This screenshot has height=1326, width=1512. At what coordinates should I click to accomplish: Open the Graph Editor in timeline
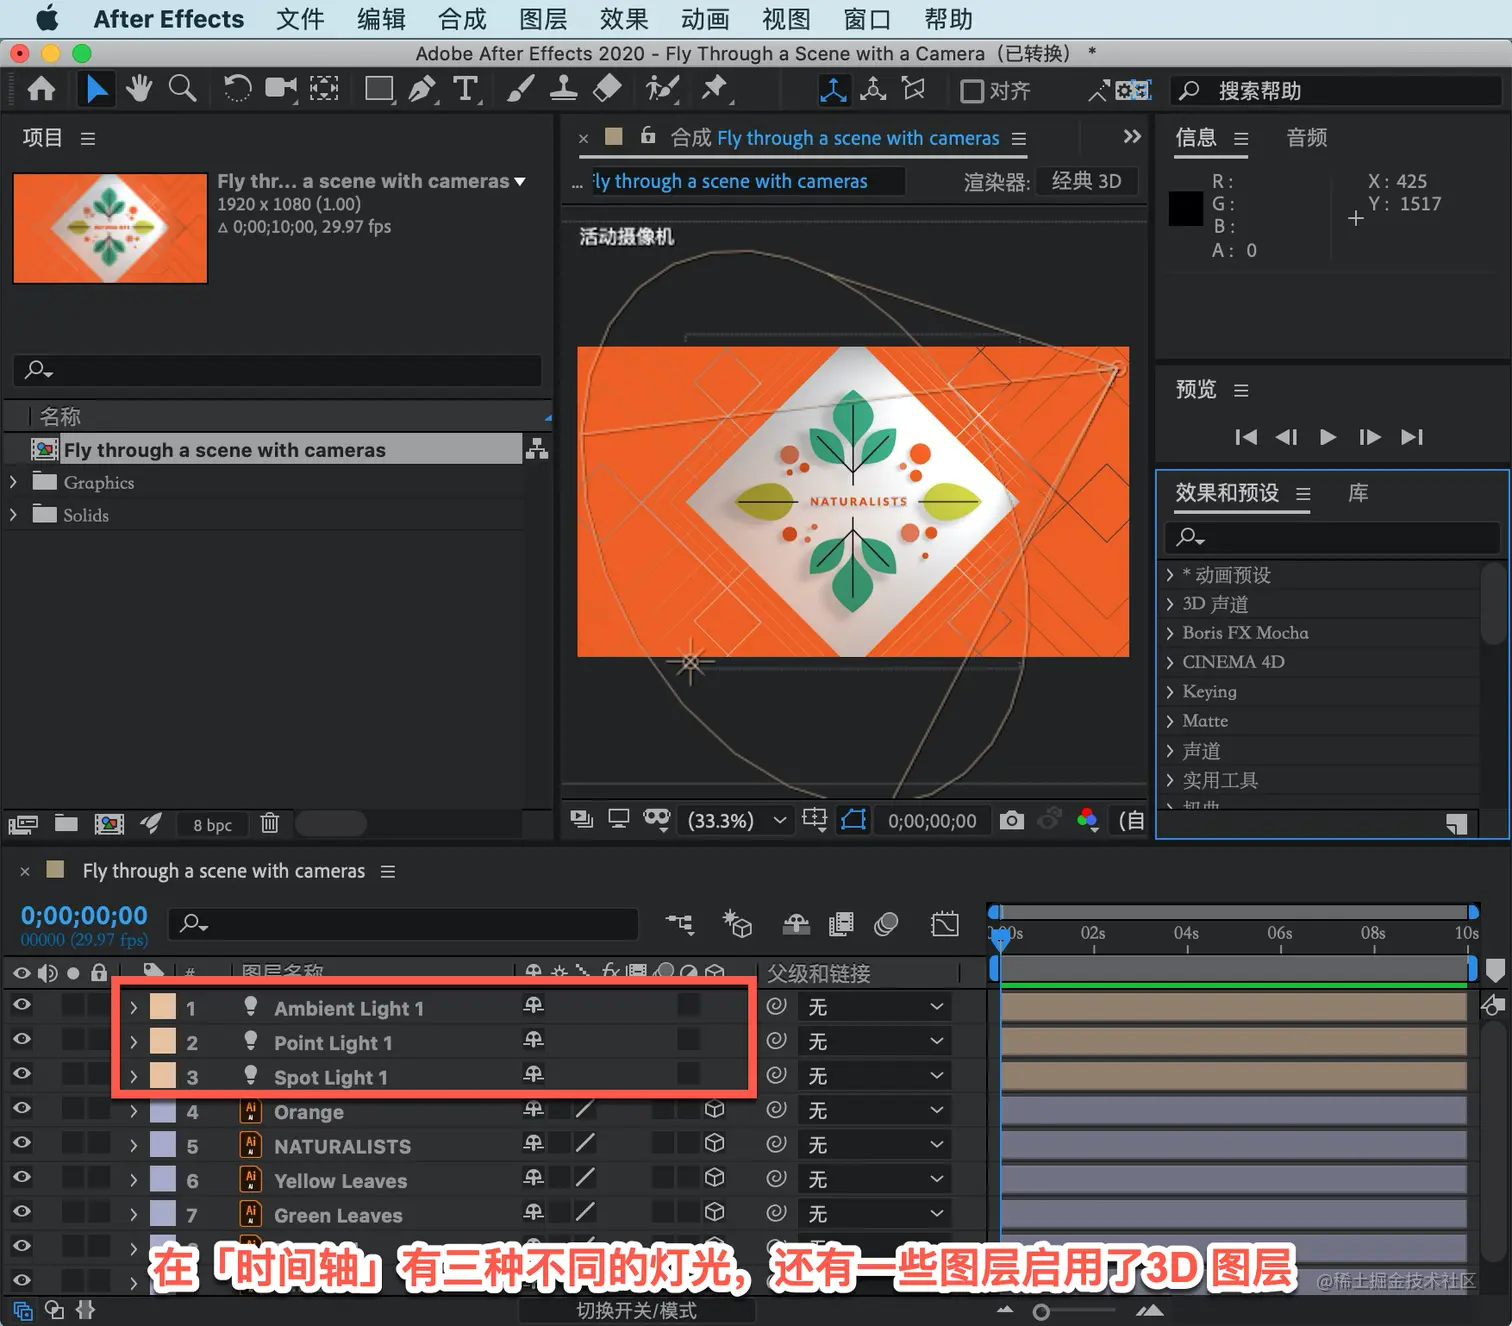click(944, 923)
